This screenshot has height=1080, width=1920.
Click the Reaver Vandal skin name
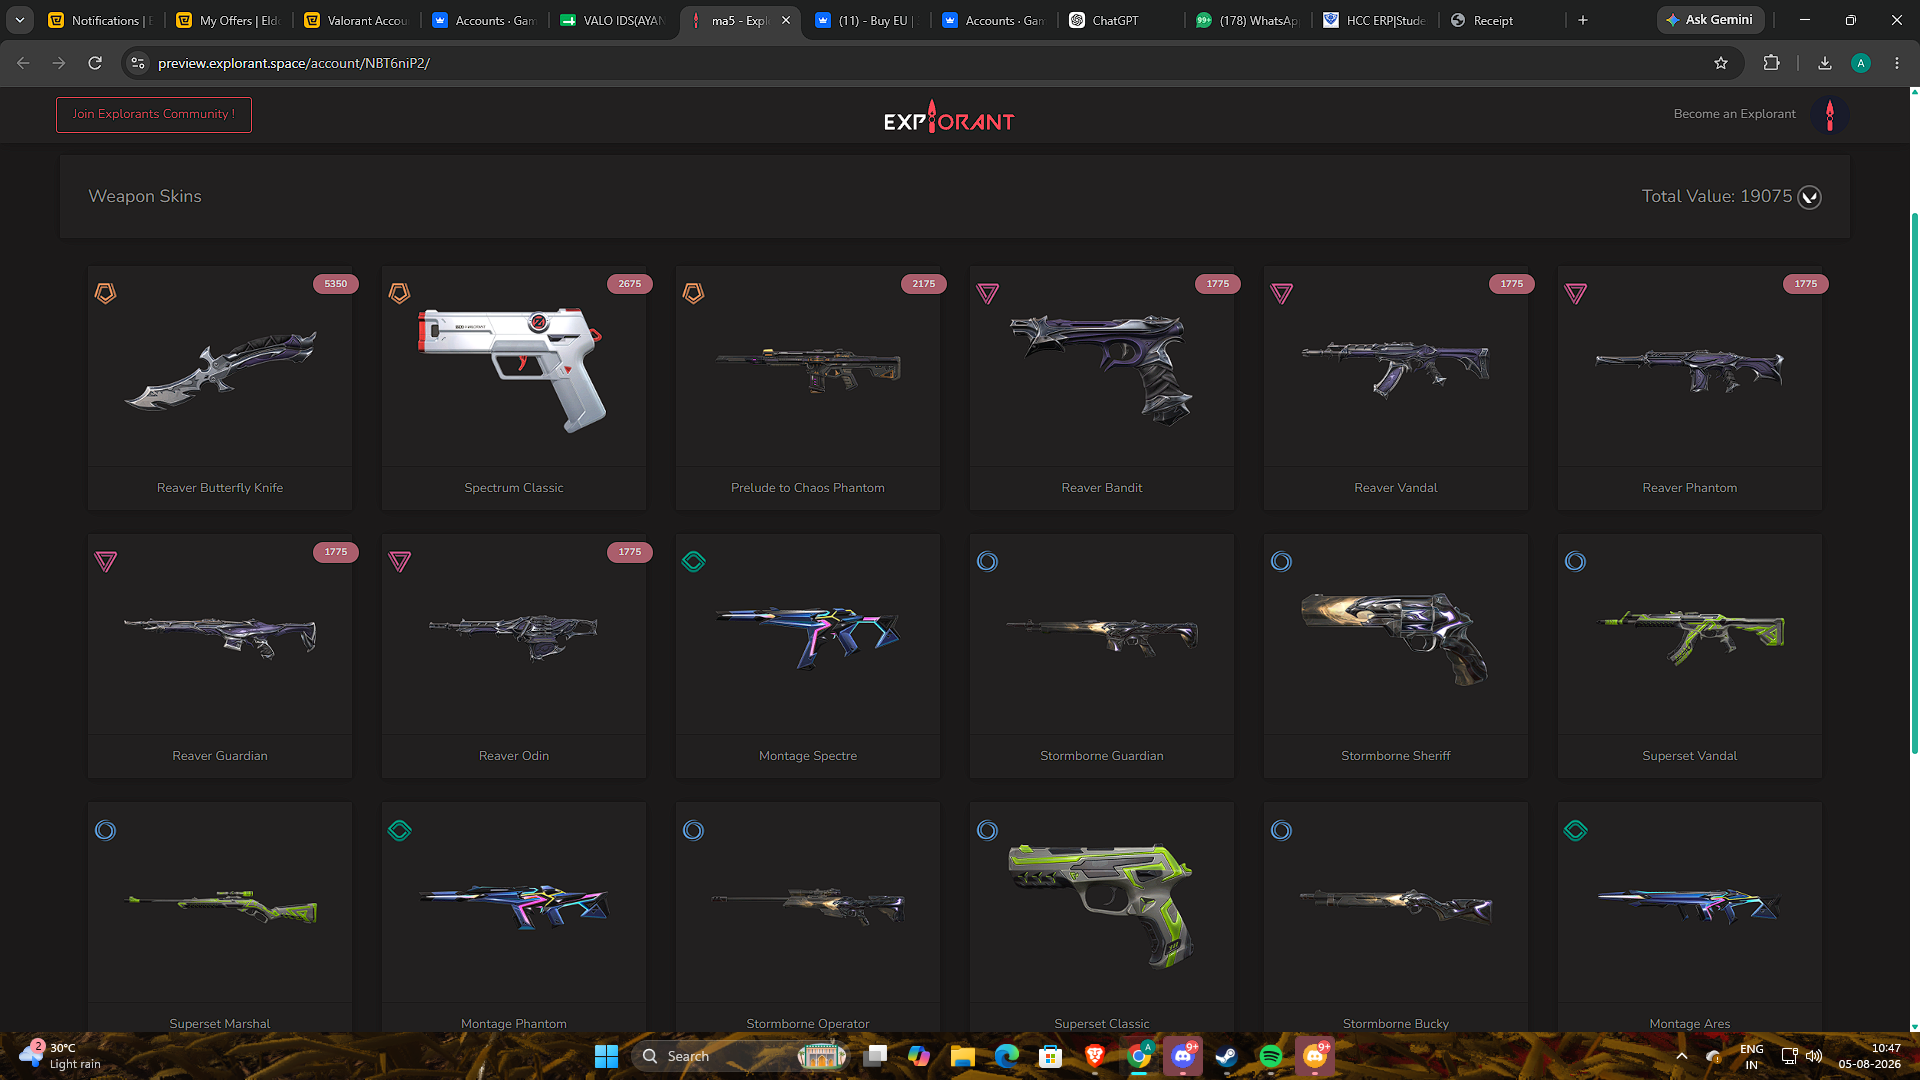[1395, 488]
